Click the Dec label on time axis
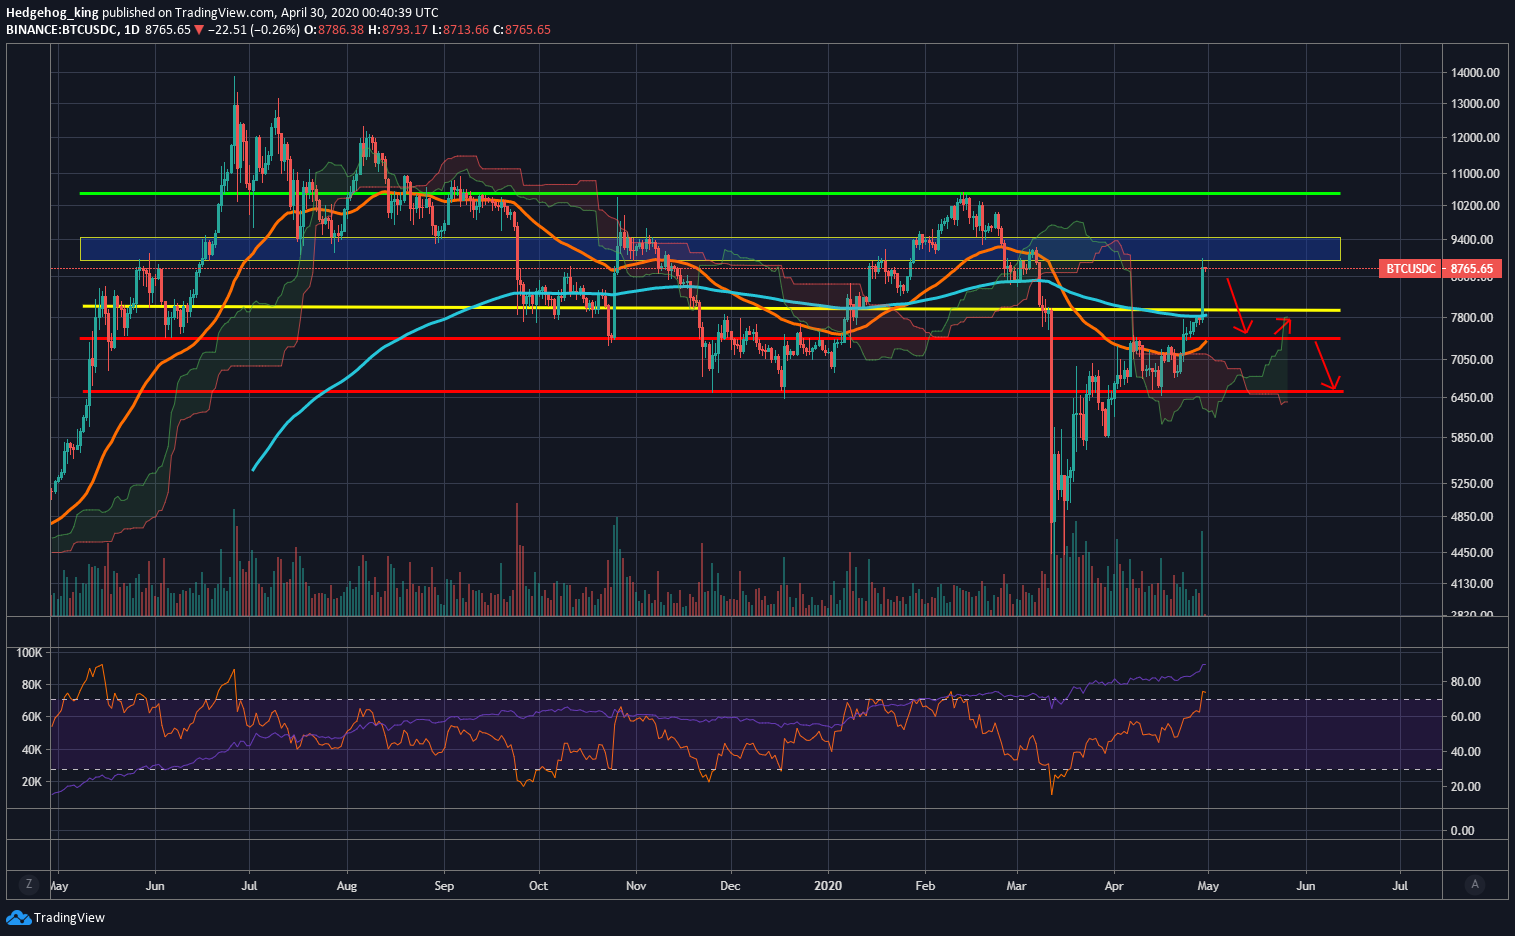 [x=730, y=886]
